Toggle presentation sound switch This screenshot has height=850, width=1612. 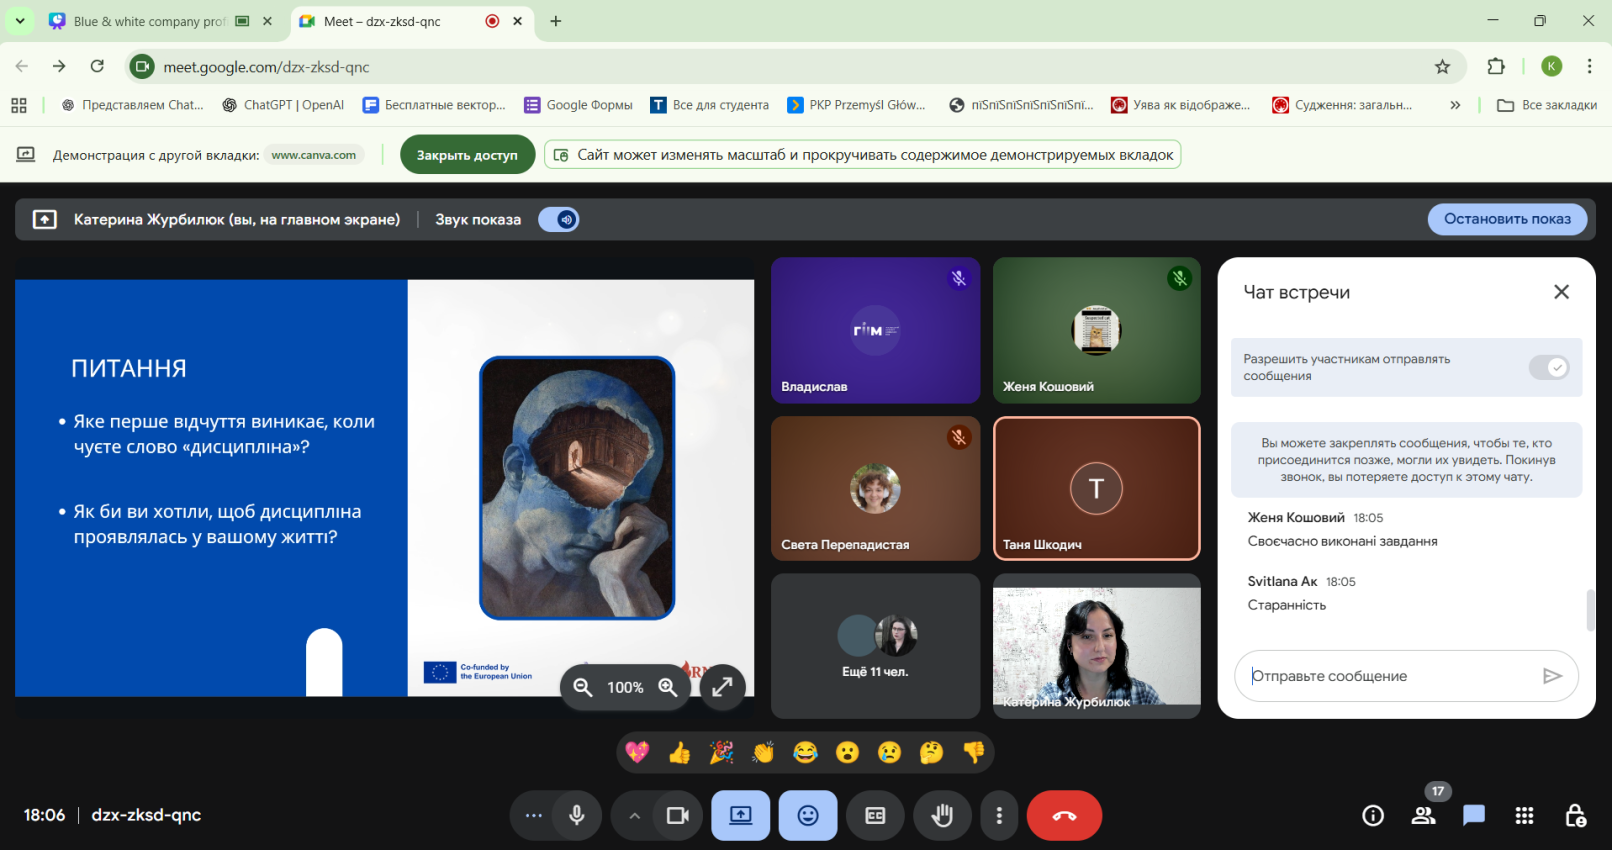click(x=559, y=220)
